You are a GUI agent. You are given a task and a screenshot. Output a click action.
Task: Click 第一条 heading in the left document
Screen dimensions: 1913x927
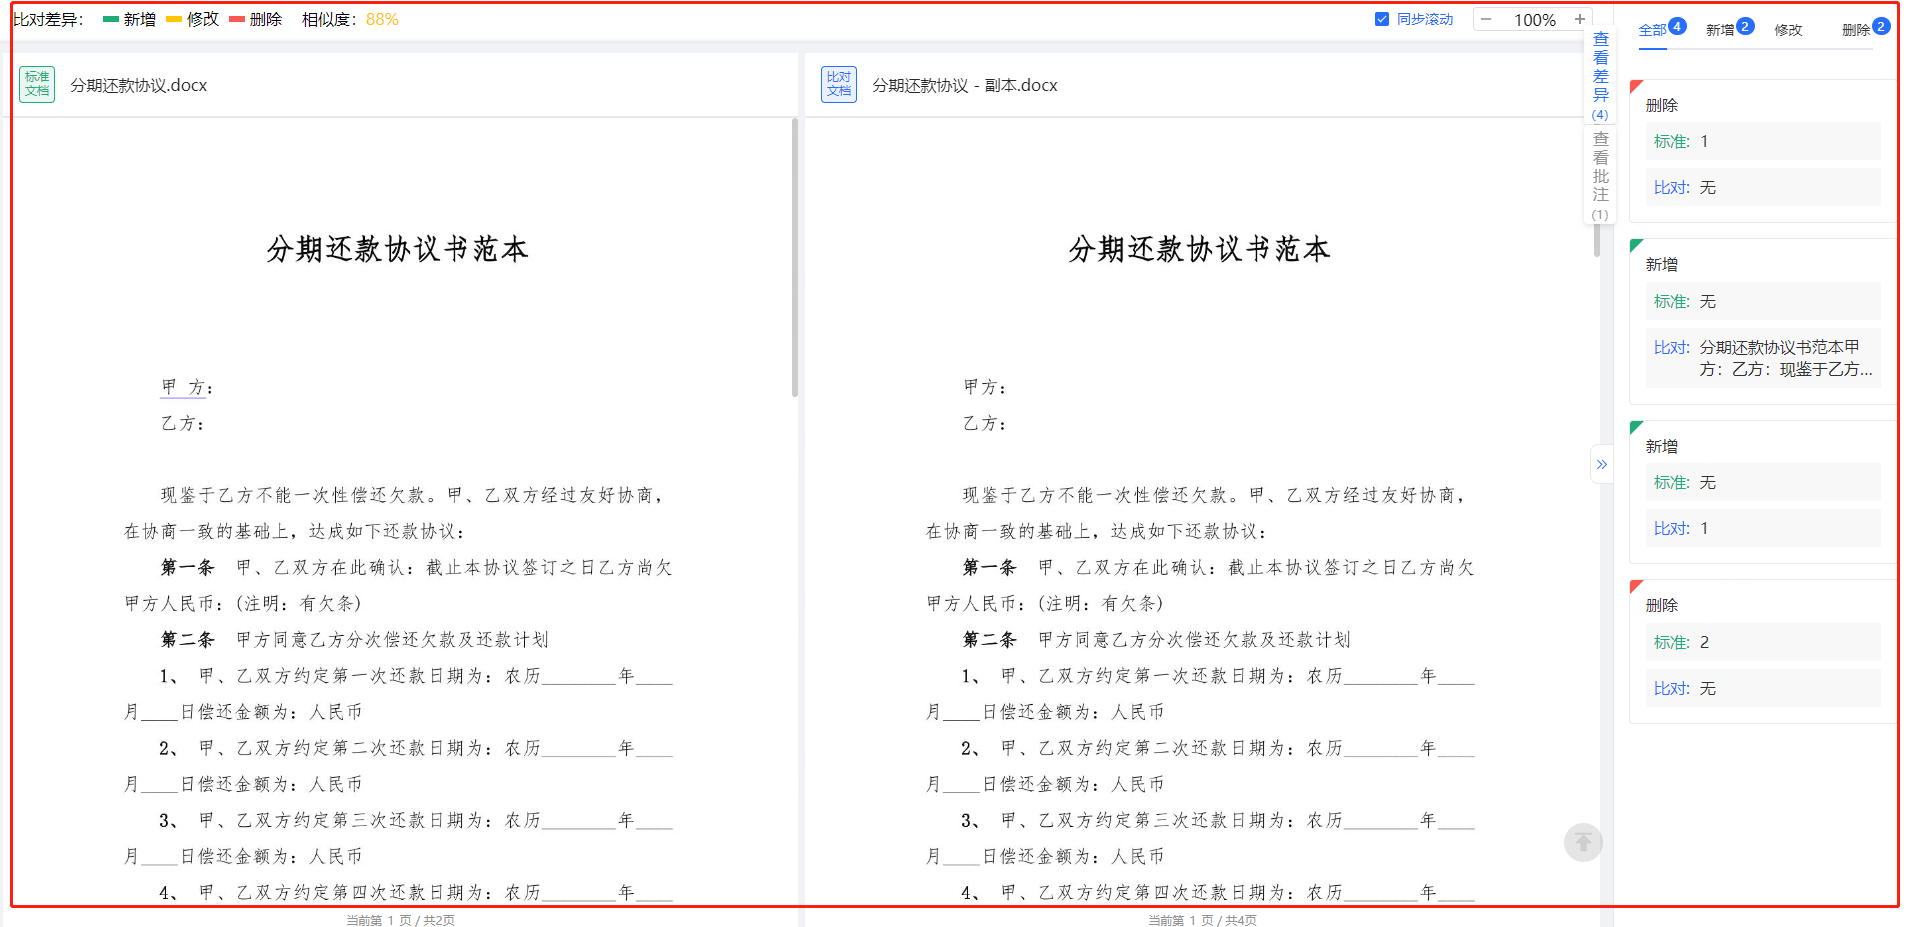click(x=188, y=567)
